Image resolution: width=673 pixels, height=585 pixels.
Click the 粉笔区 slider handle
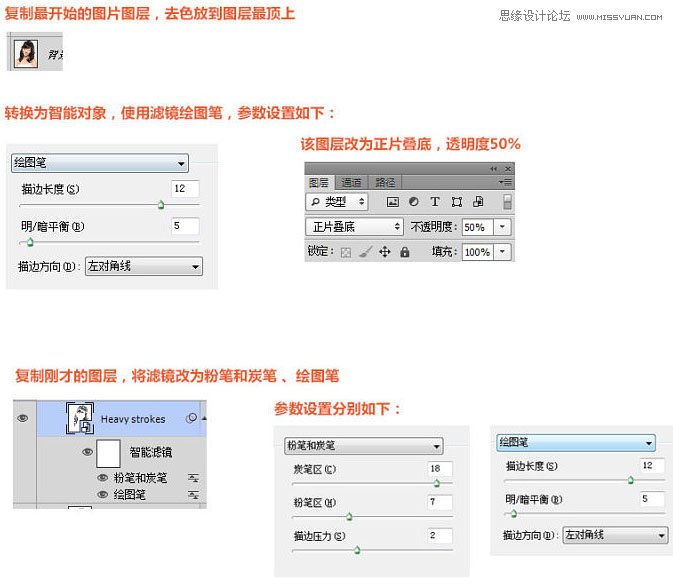[x=349, y=516]
